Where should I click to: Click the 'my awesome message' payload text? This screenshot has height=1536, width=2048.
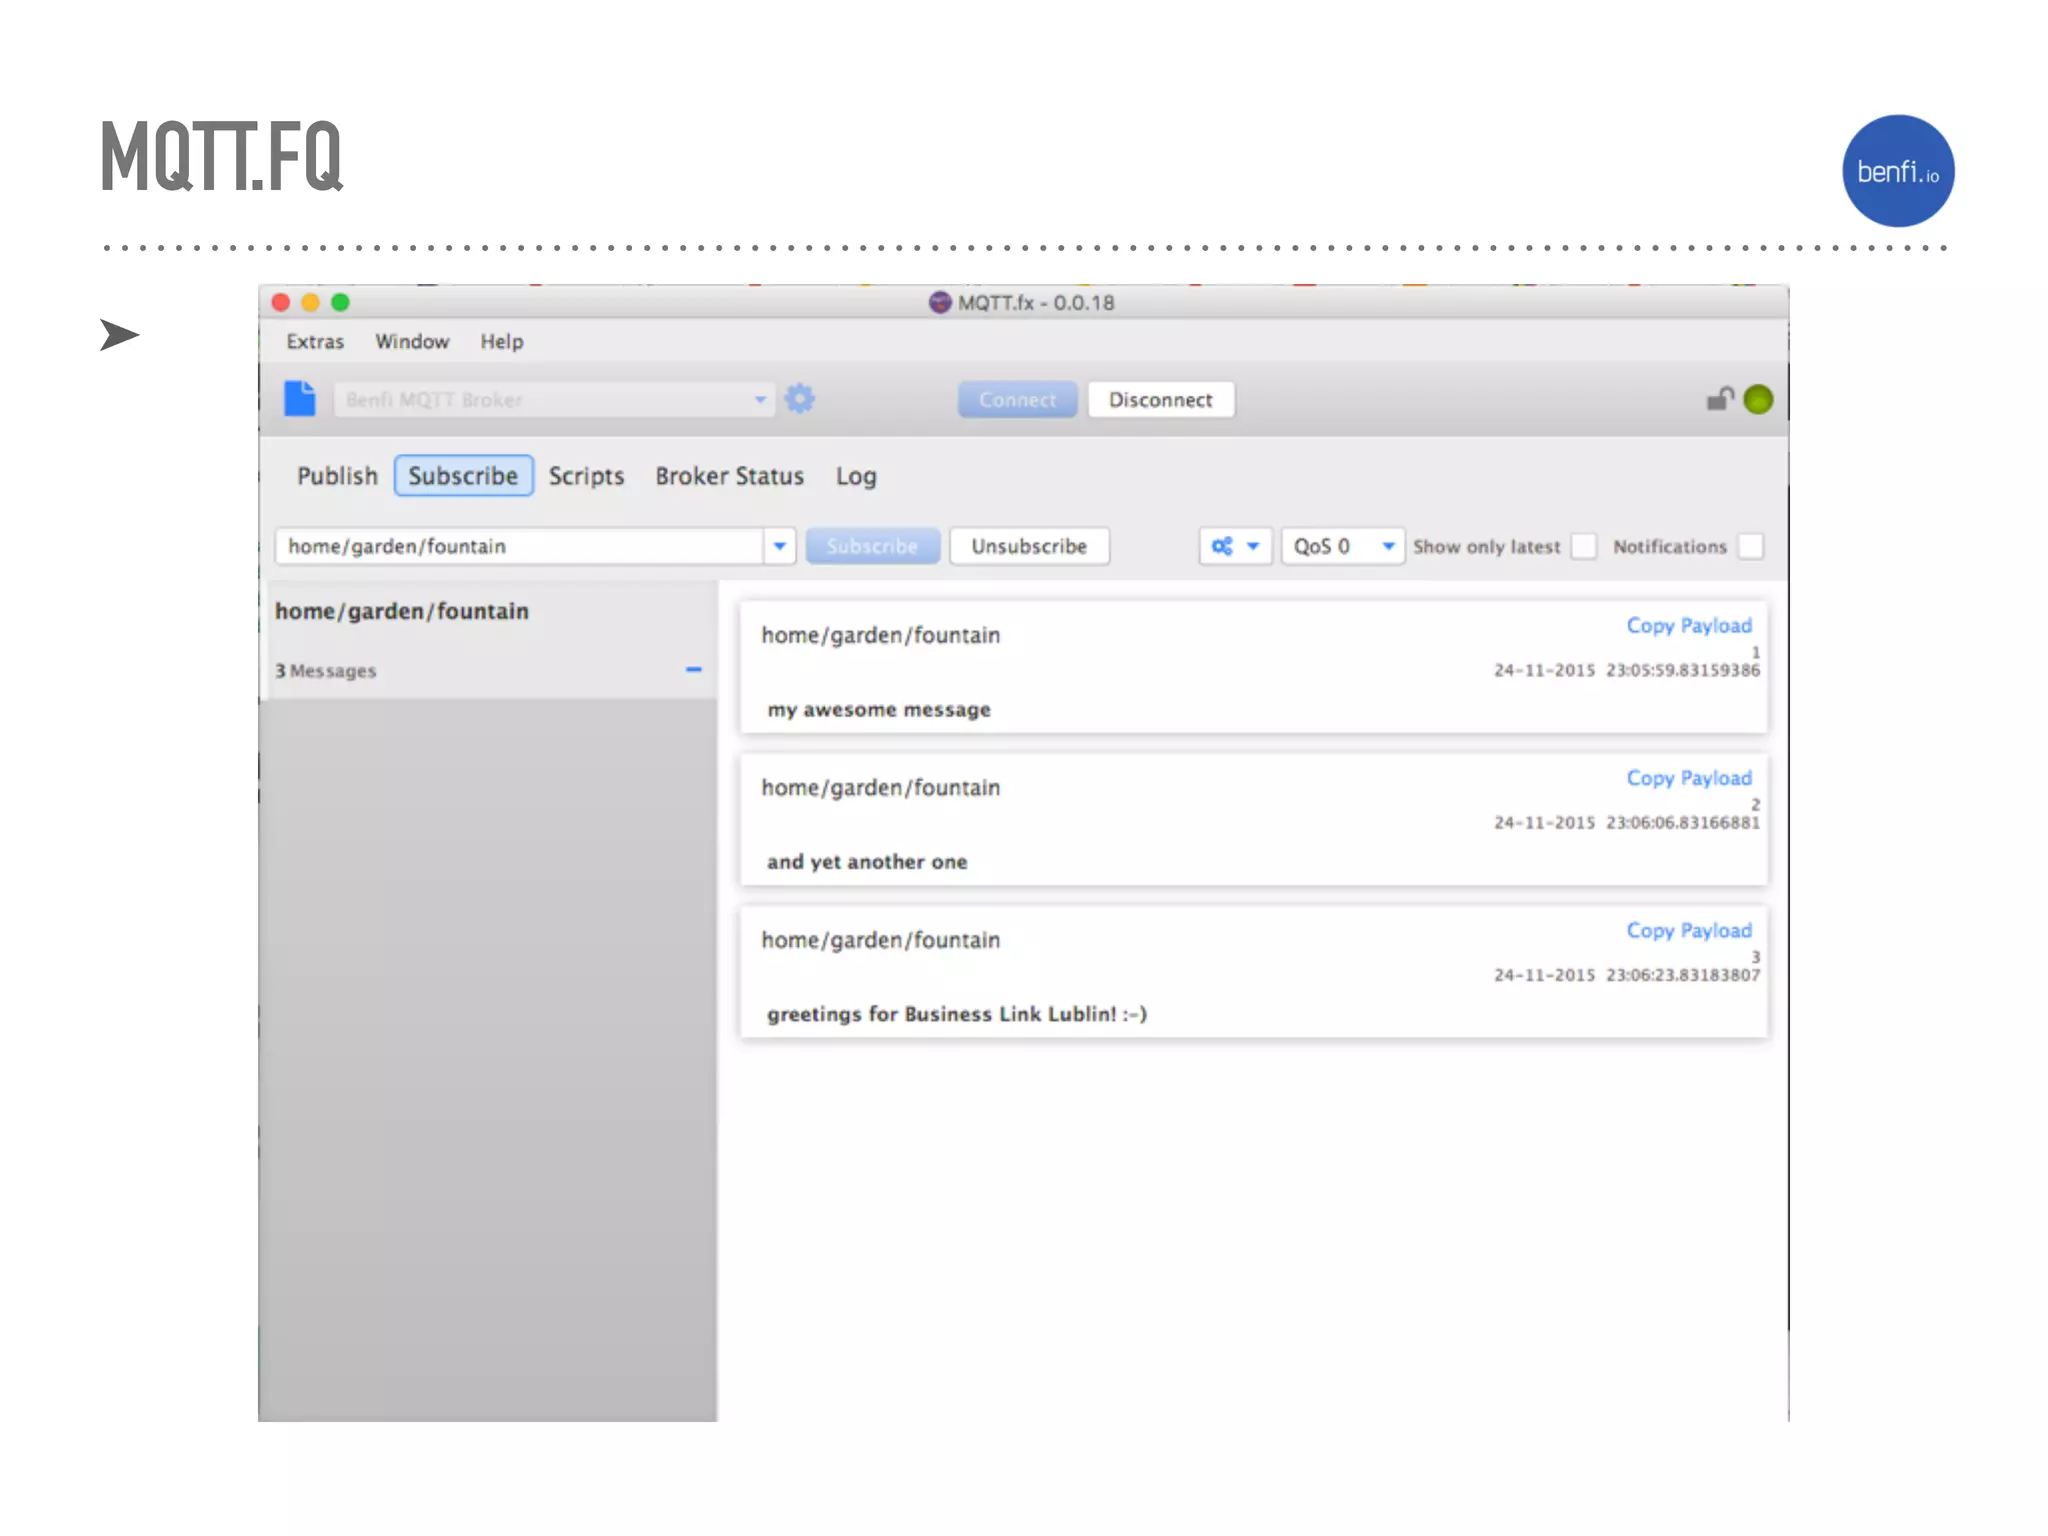point(879,710)
